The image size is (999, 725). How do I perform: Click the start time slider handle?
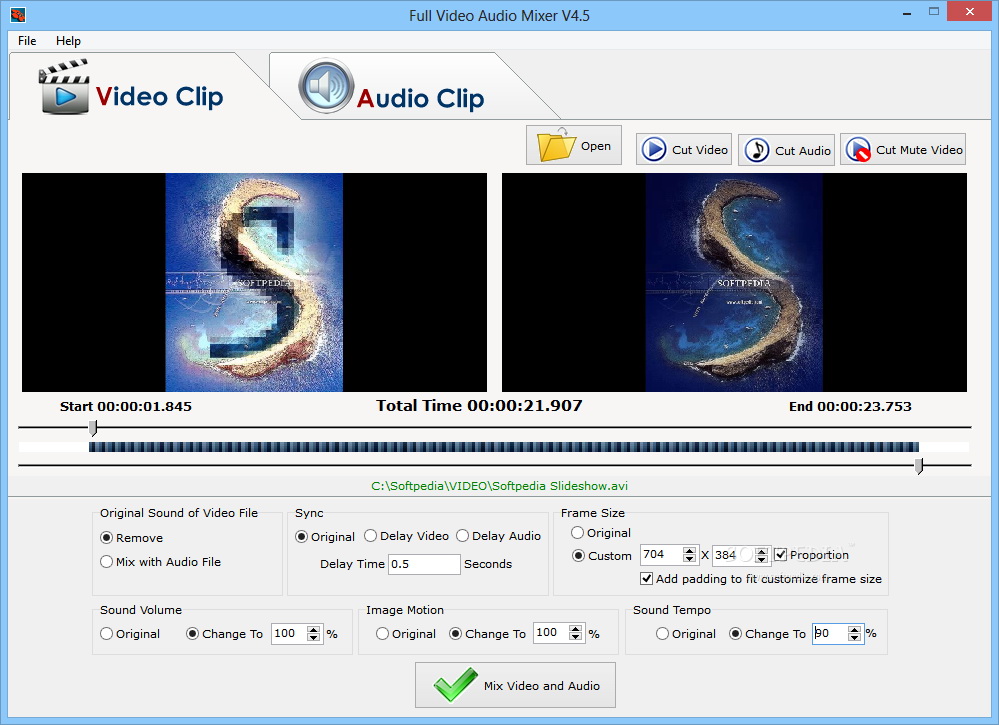pos(93,428)
